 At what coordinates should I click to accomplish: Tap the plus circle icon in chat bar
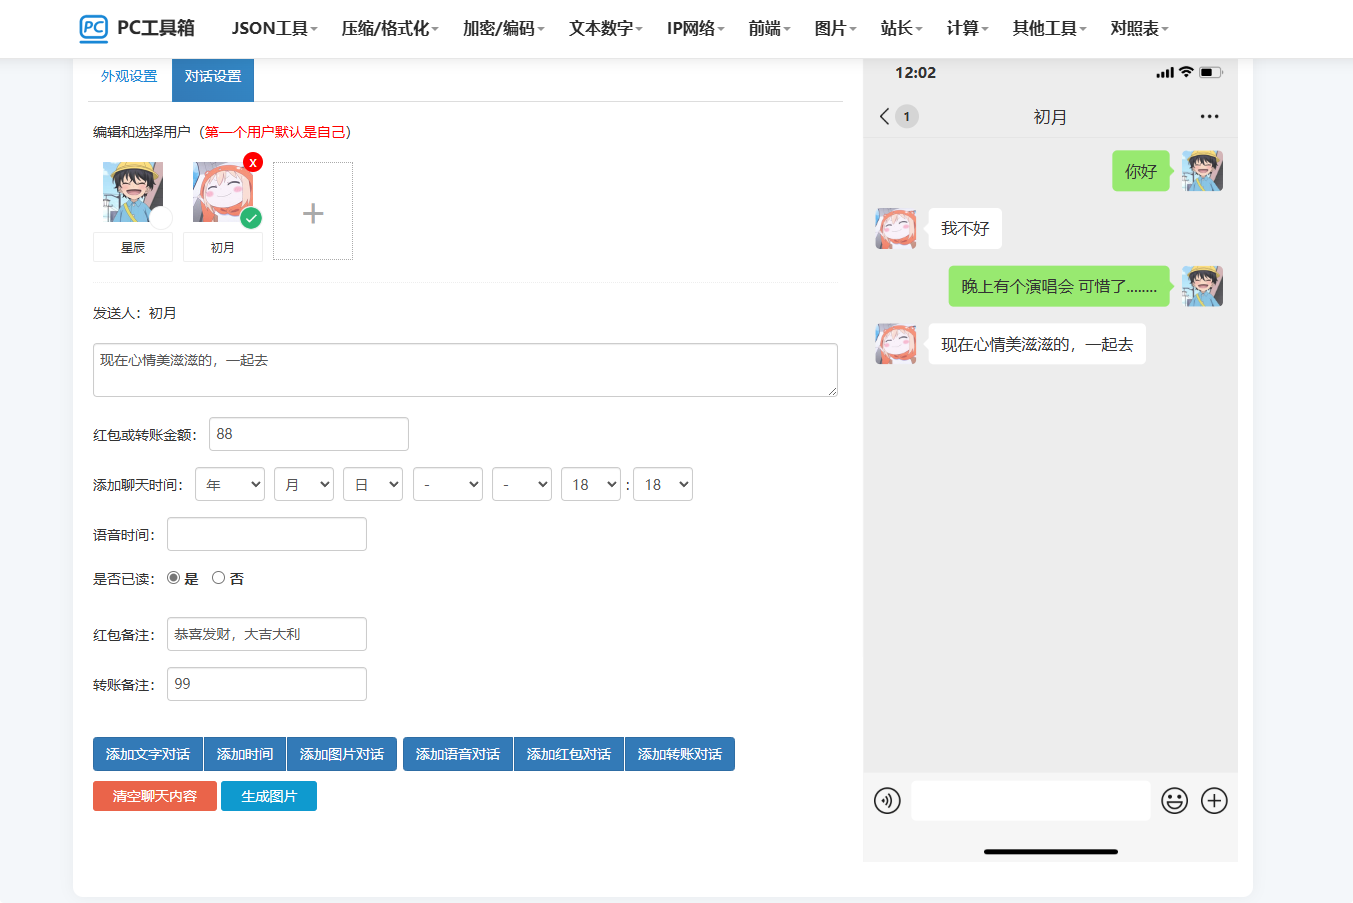click(1214, 801)
